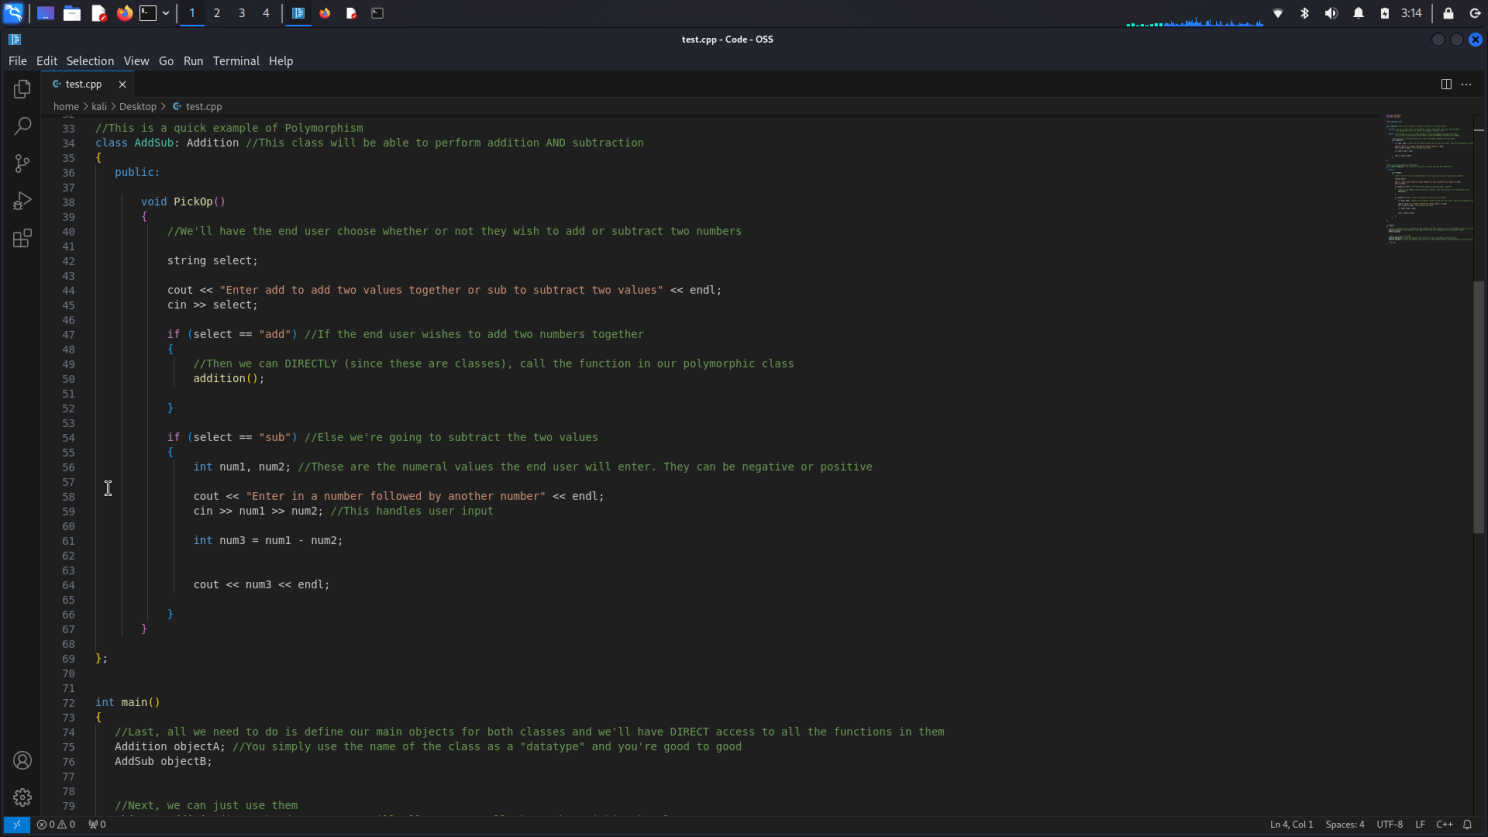Click Ln 4, Col 1 go-to-line status
This screenshot has height=837, width=1488.
pyautogui.click(x=1291, y=825)
